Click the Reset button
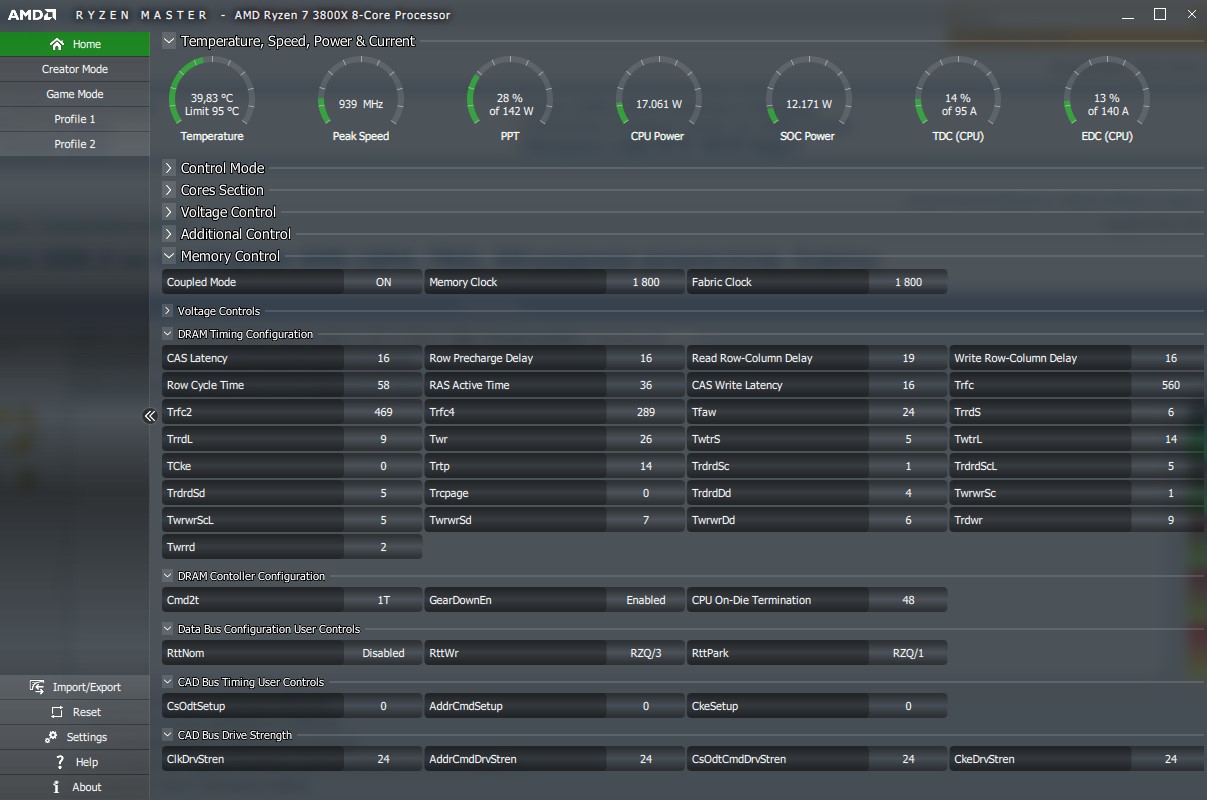The width and height of the screenshot is (1207, 800). point(75,712)
